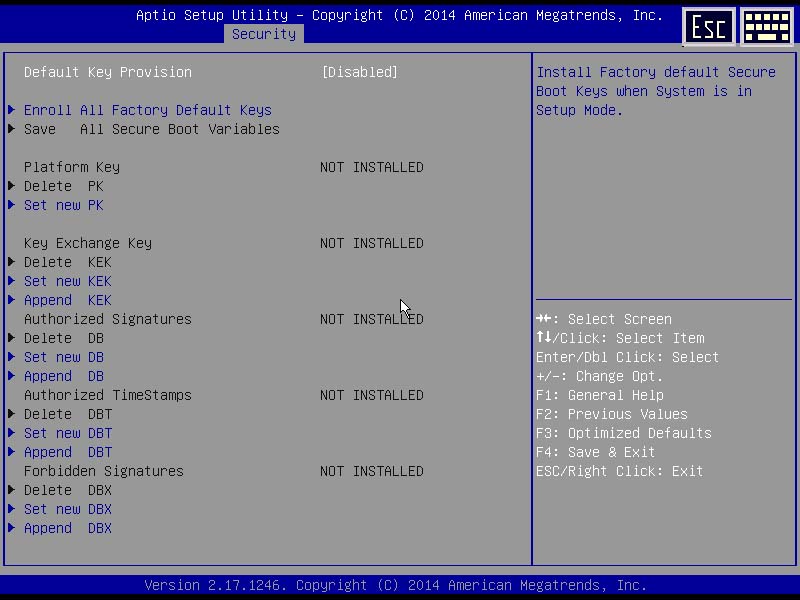Select the Security tab

(264, 34)
